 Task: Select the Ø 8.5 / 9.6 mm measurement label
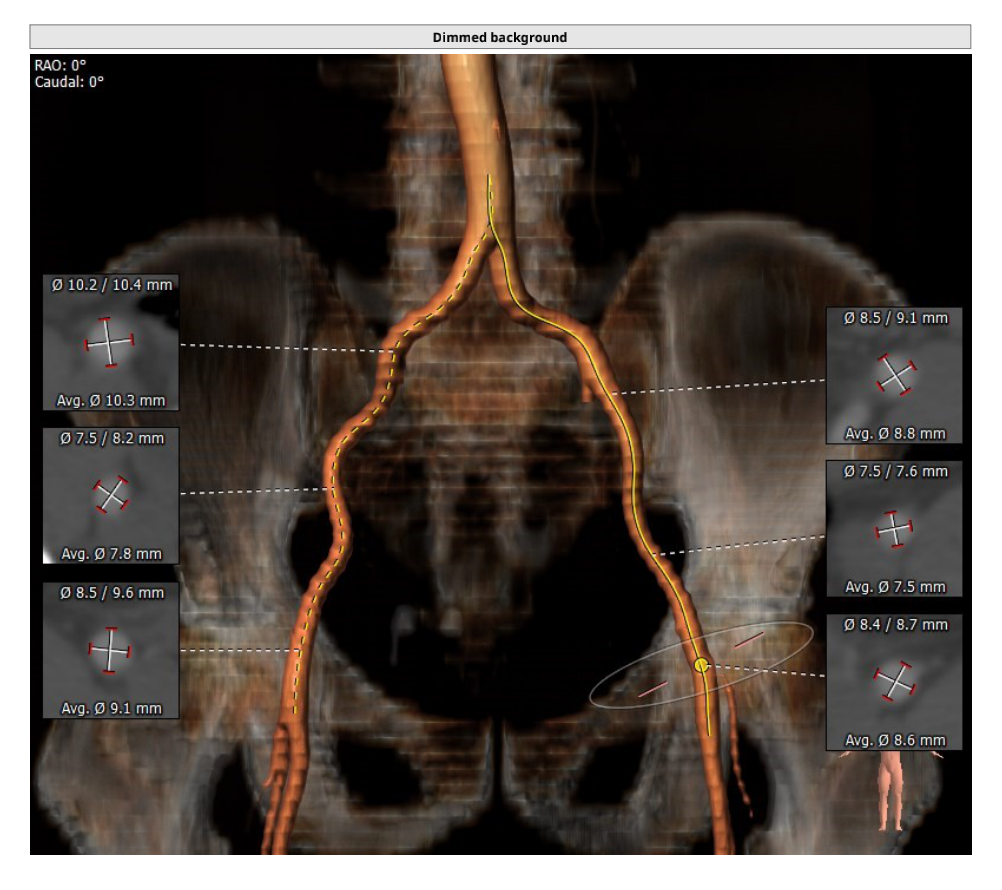point(111,592)
